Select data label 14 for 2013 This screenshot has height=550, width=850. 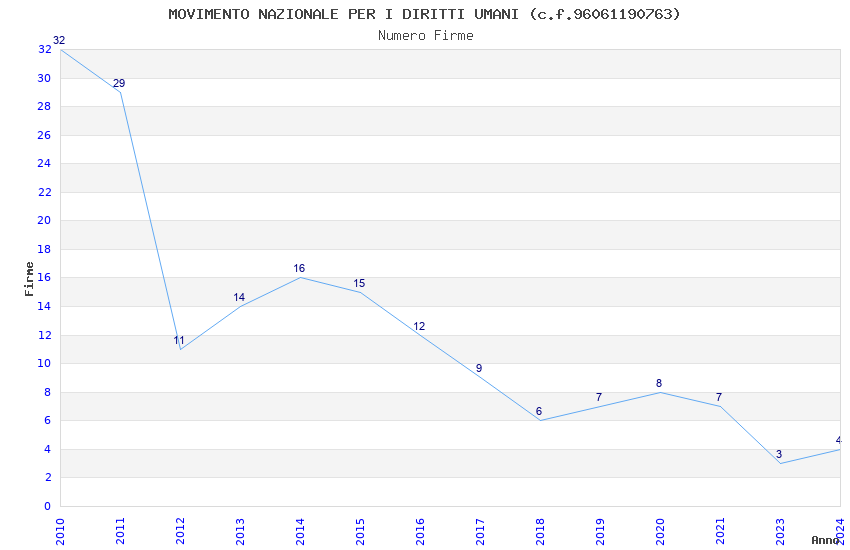pos(239,297)
